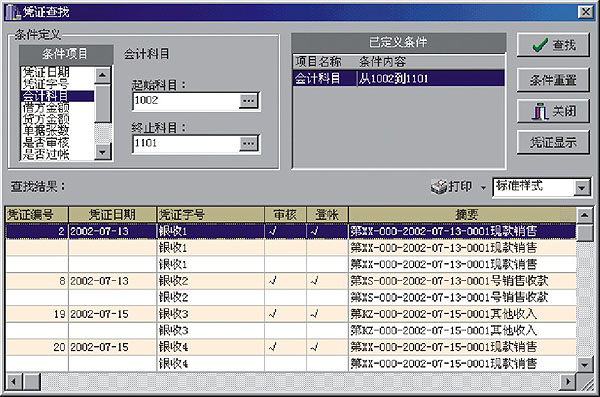600x397 pixels.
Task: Click the results table scroll-down arrow
Action: (584, 364)
